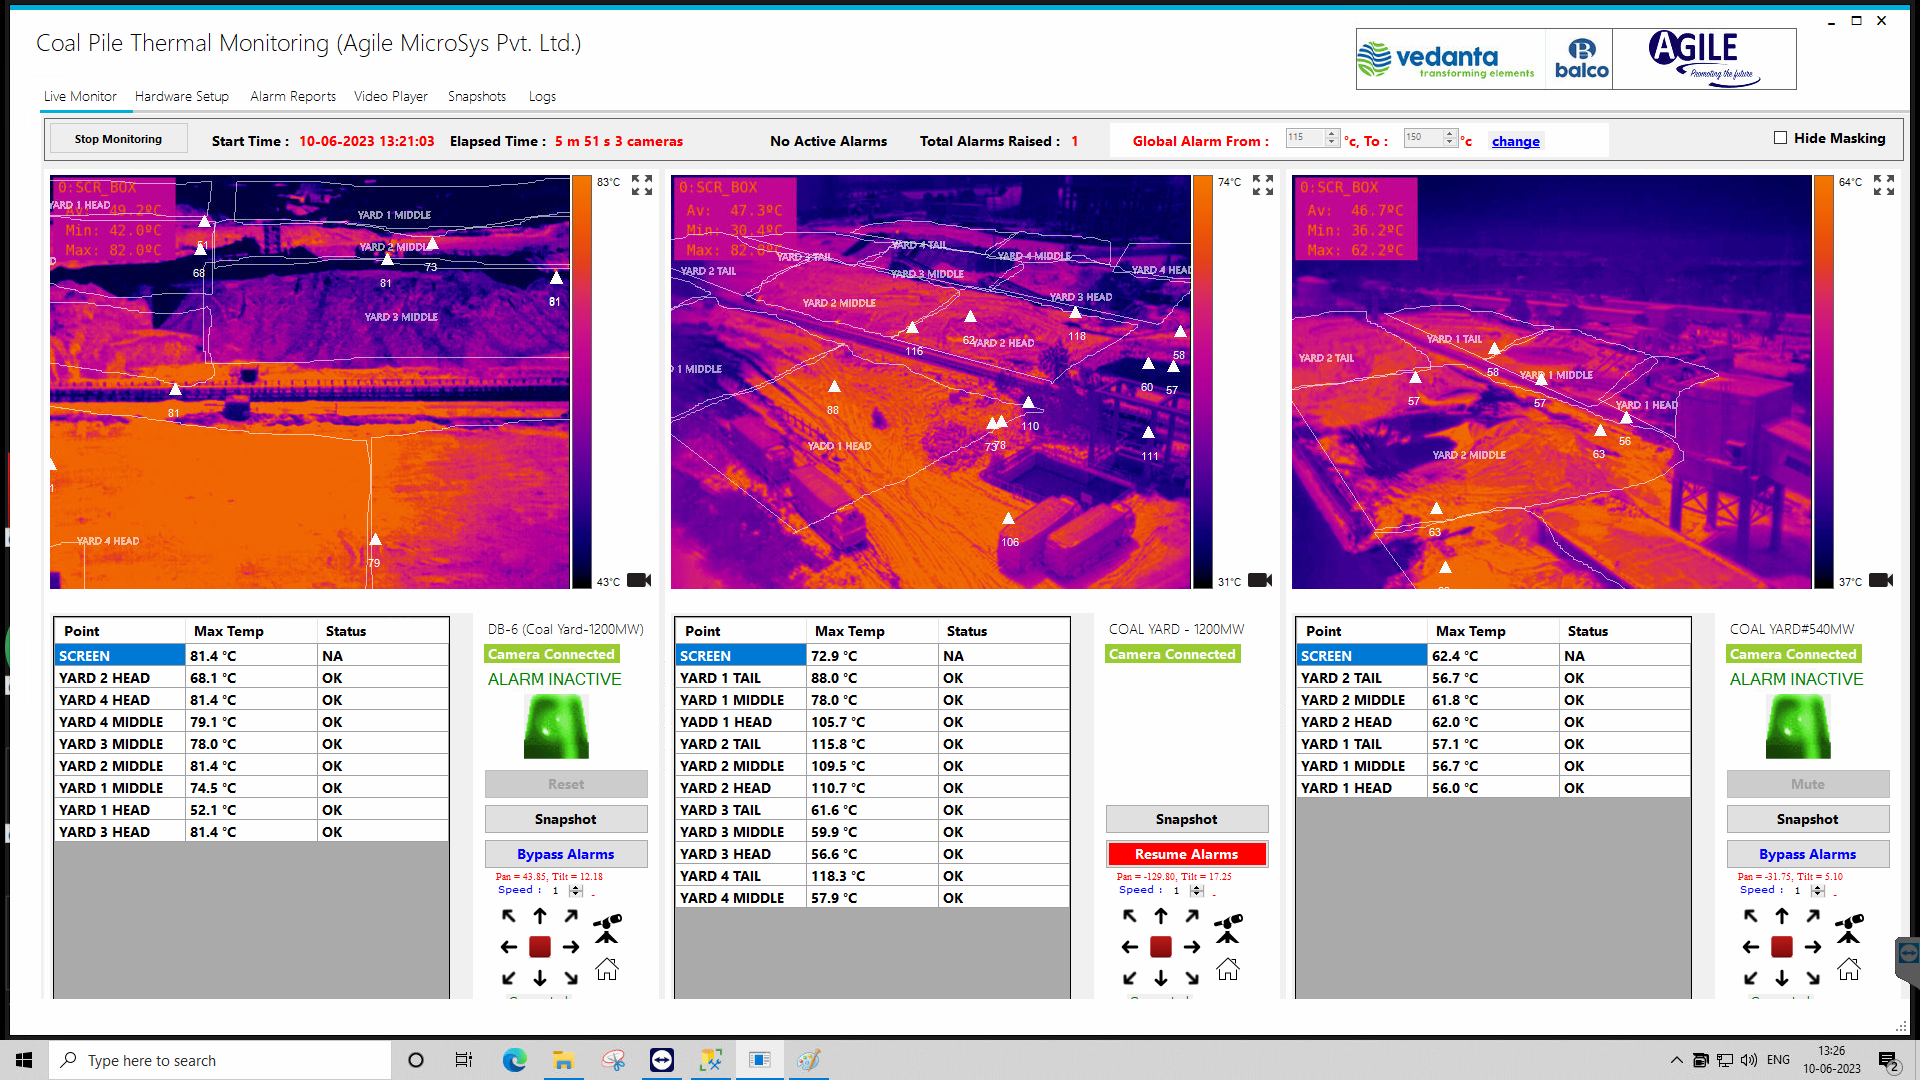The height and width of the screenshot is (1080, 1920).
Task: Enable the Hide Masking checkbox
Action: tap(1780, 138)
